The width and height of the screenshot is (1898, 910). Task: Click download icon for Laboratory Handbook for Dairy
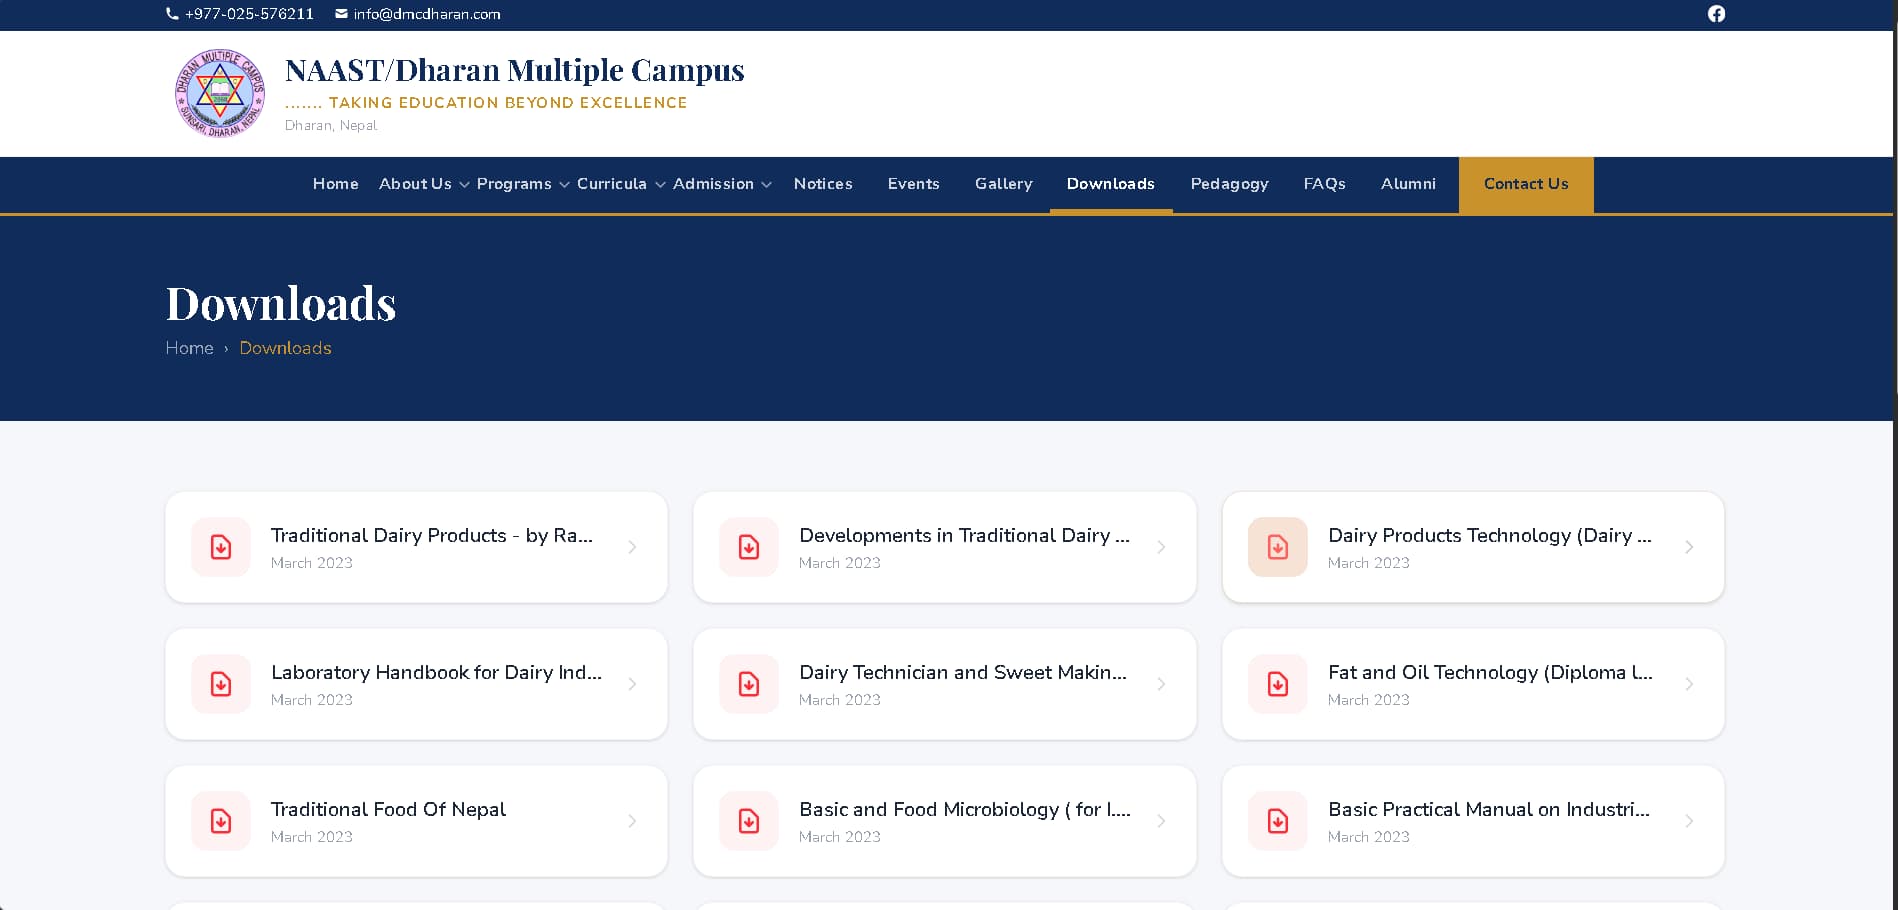221,684
